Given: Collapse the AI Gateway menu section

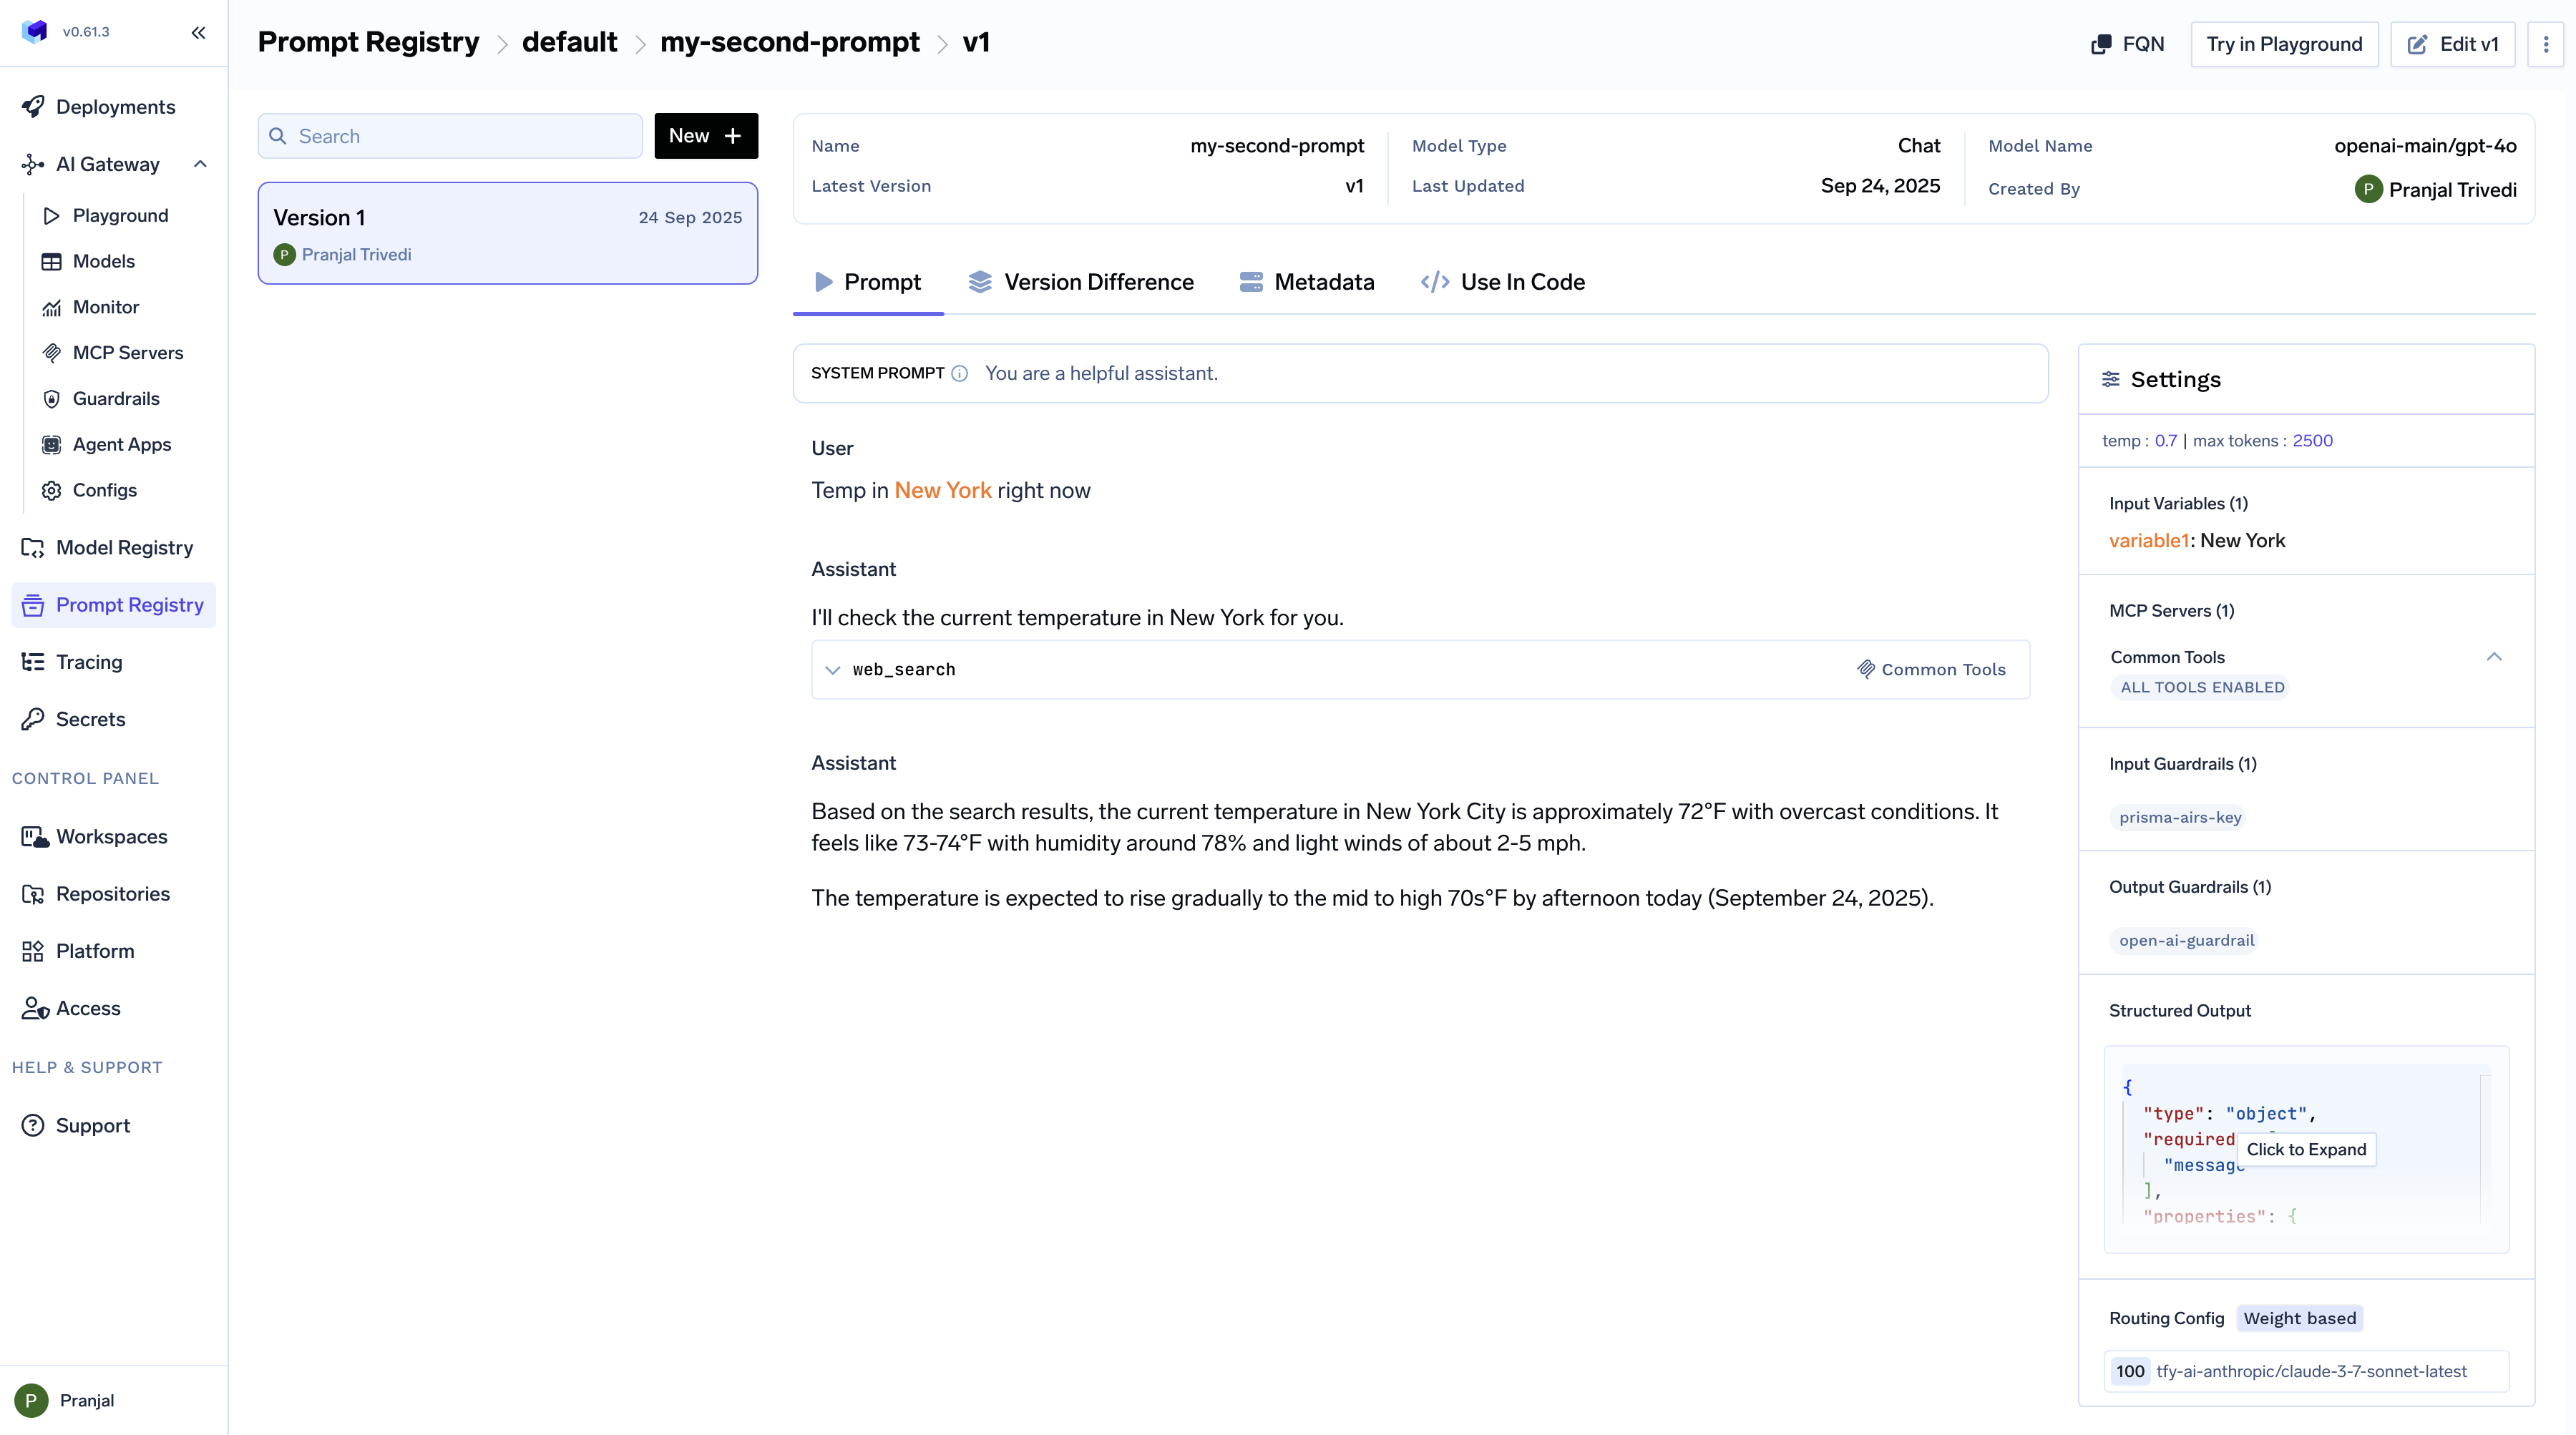Looking at the screenshot, I should [x=200, y=164].
